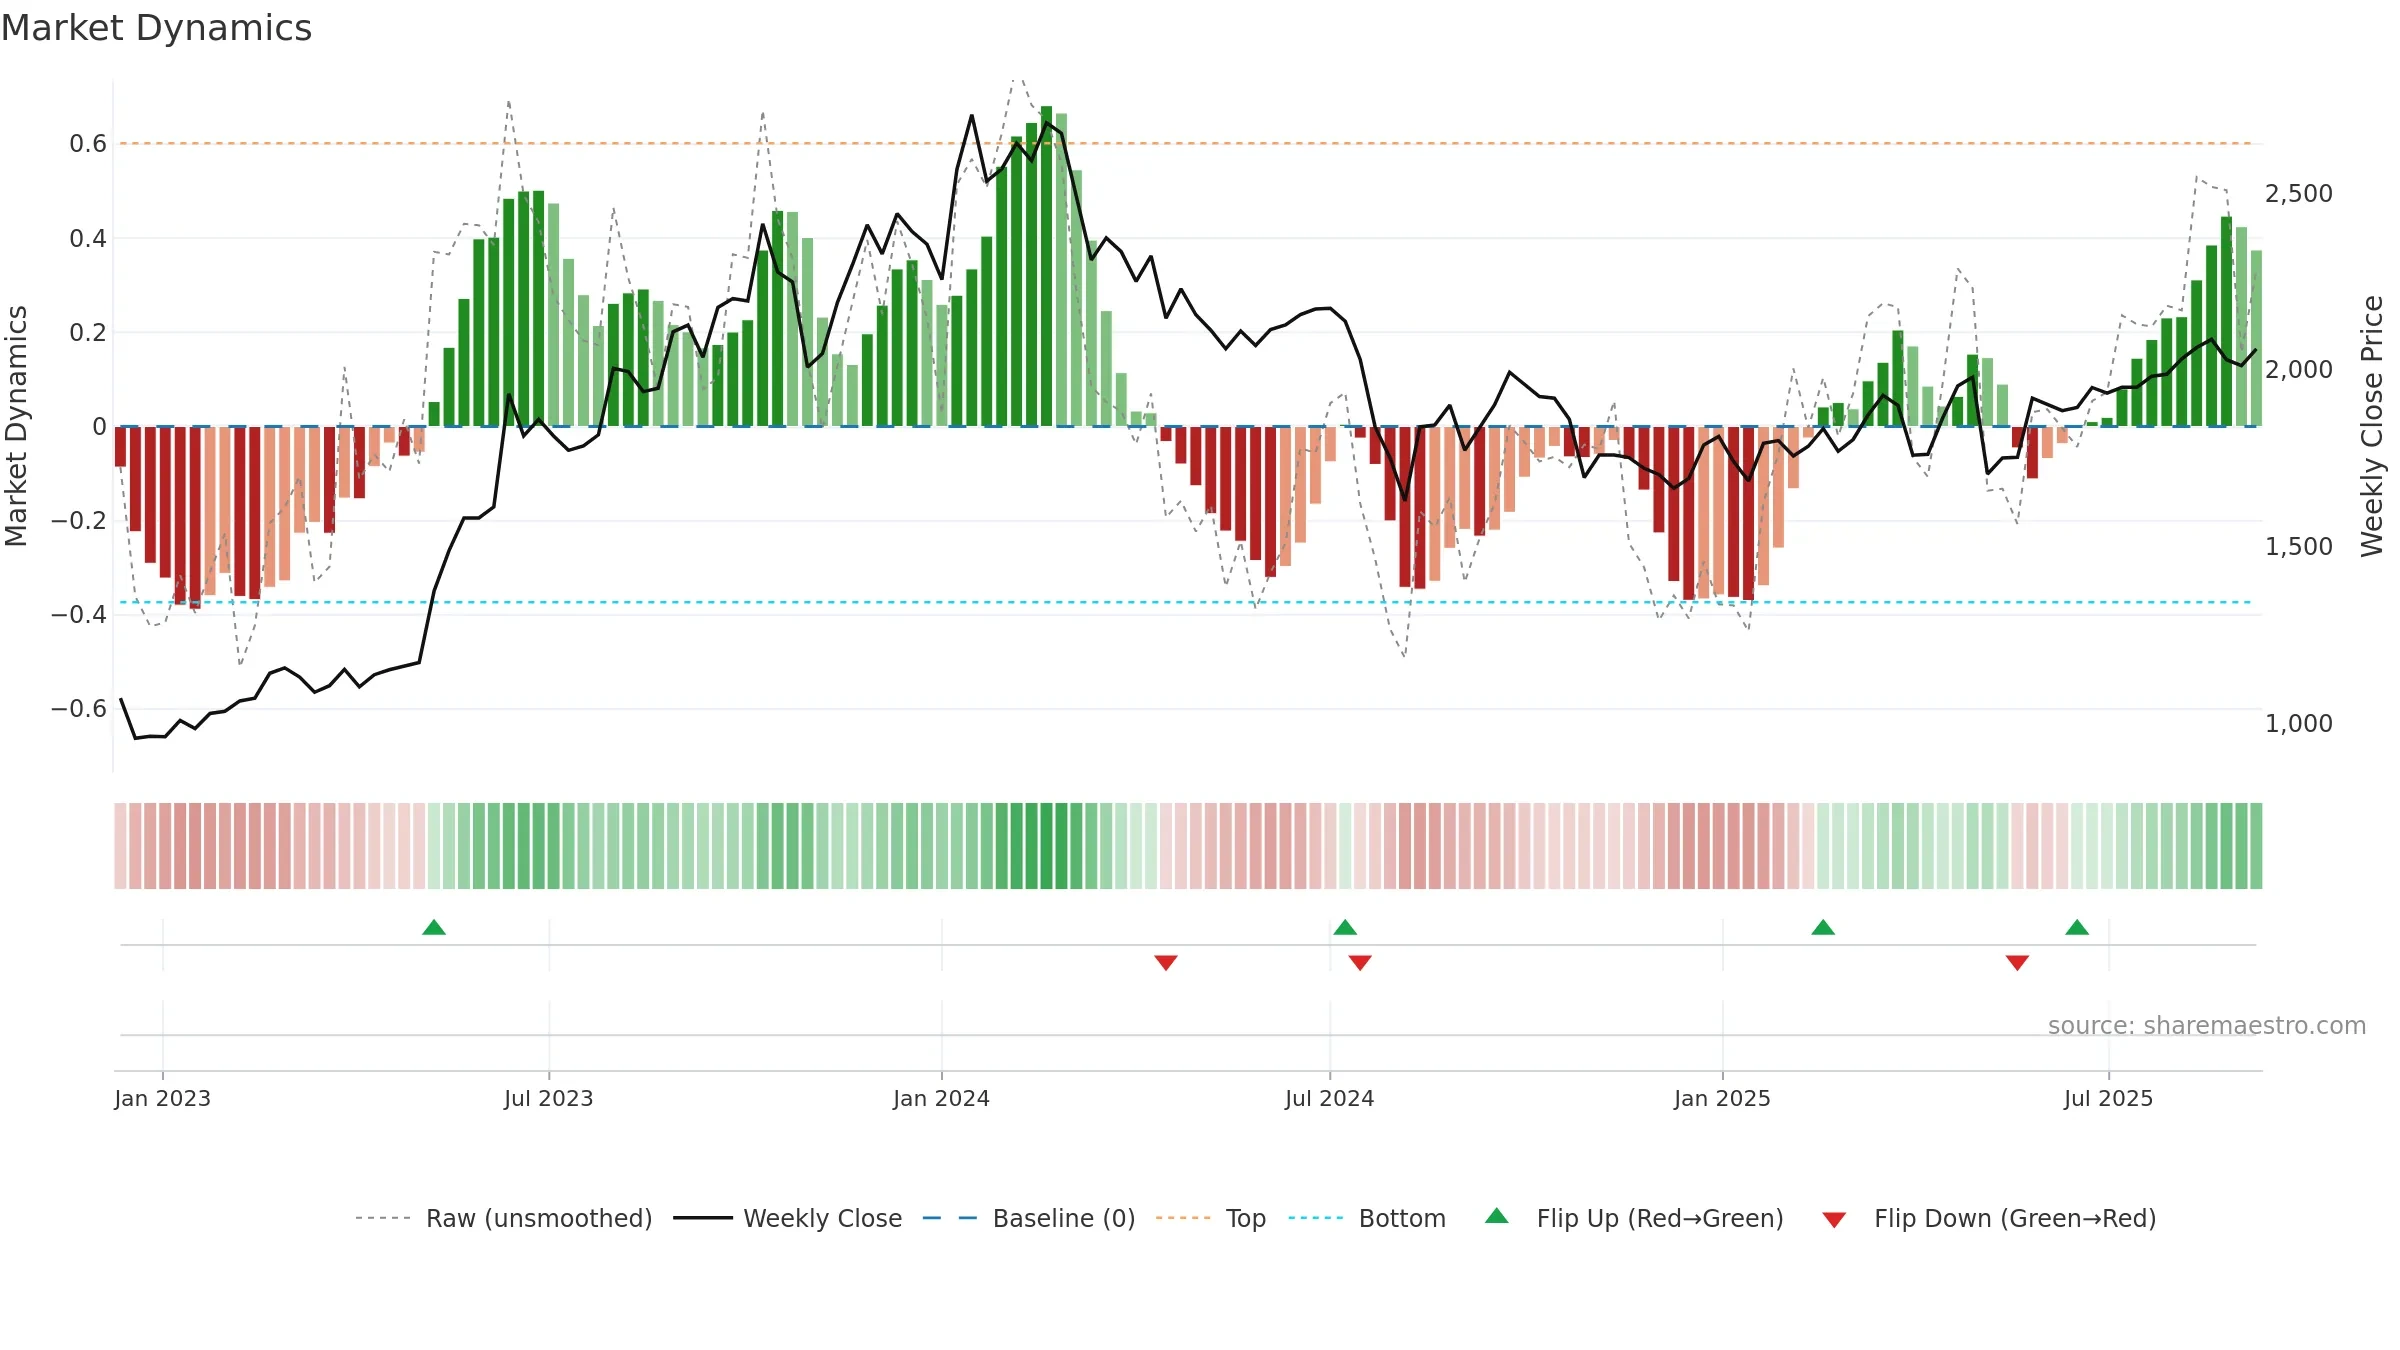The height and width of the screenshot is (1350, 2400).
Task: Click the 'Jan 2025' x-axis label
Action: (1722, 1098)
